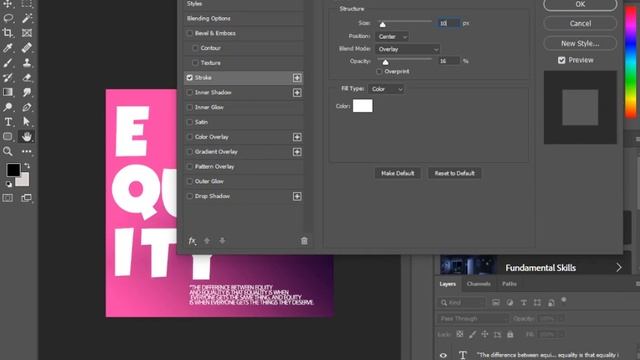Select the History Brush tool
Screen dimensions: 640x360
8,77
